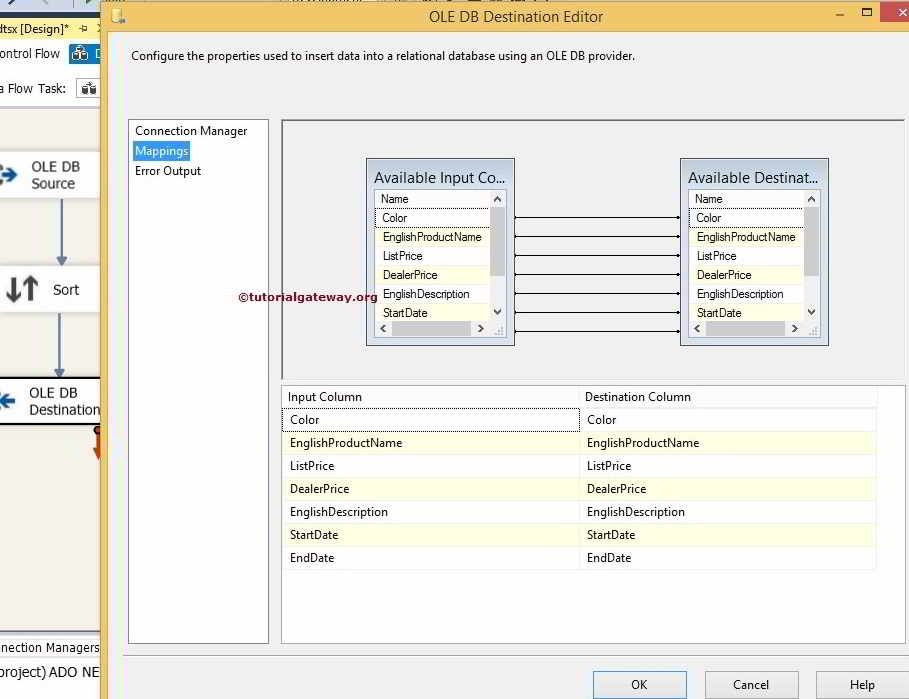The image size is (909, 699).
Task: Select the Connection Manager page
Action: (x=190, y=131)
